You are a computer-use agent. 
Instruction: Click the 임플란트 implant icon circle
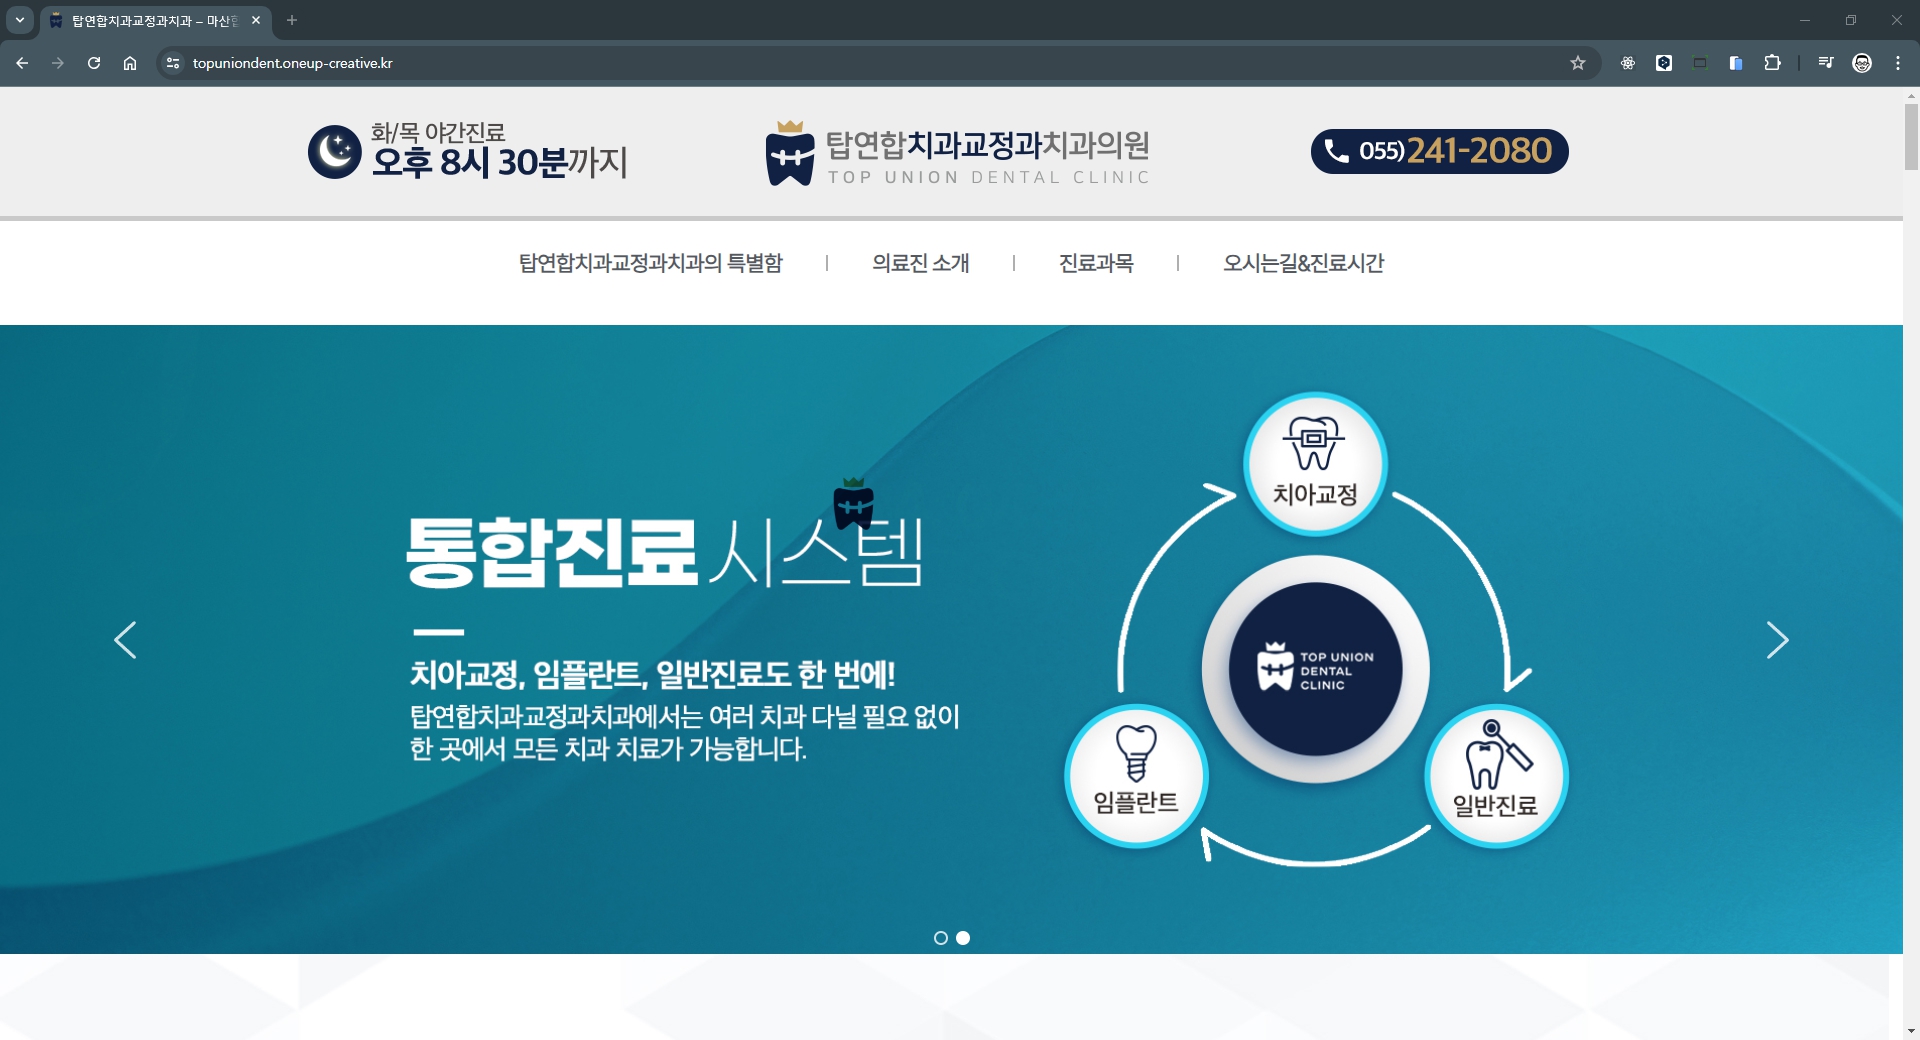(1136, 776)
